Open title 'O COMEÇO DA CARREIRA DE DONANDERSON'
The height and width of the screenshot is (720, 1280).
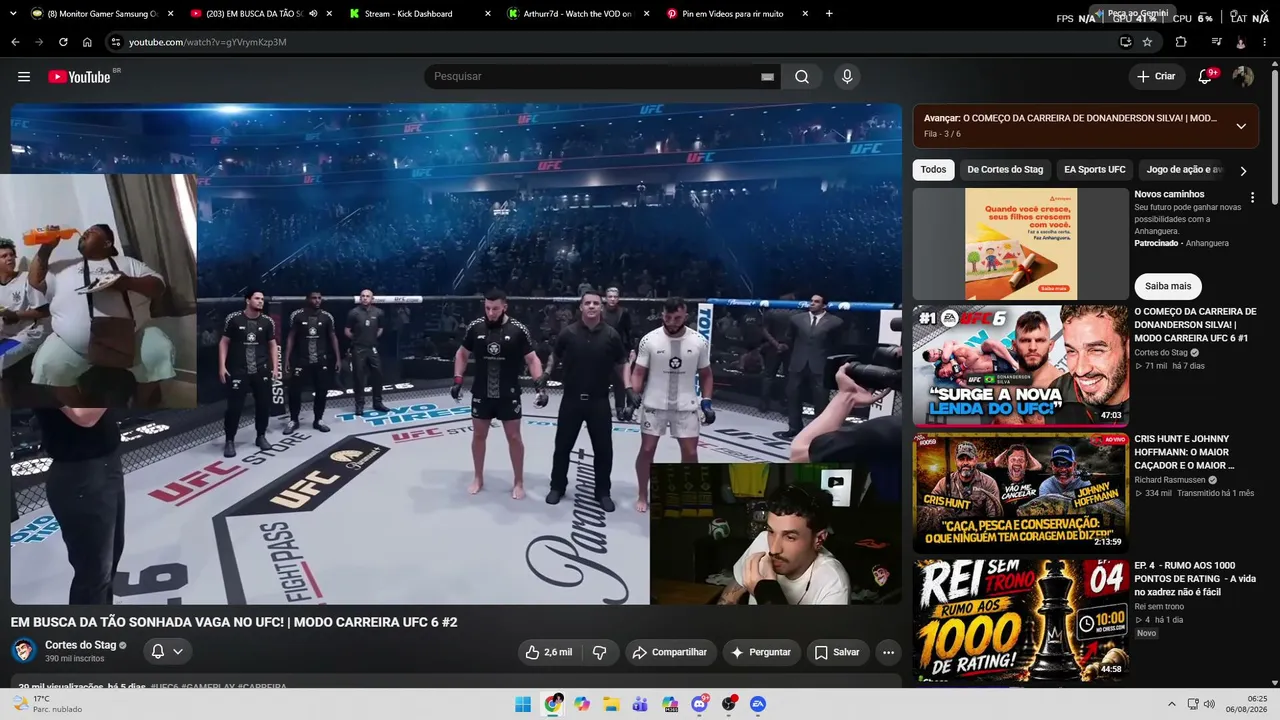click(1195, 324)
